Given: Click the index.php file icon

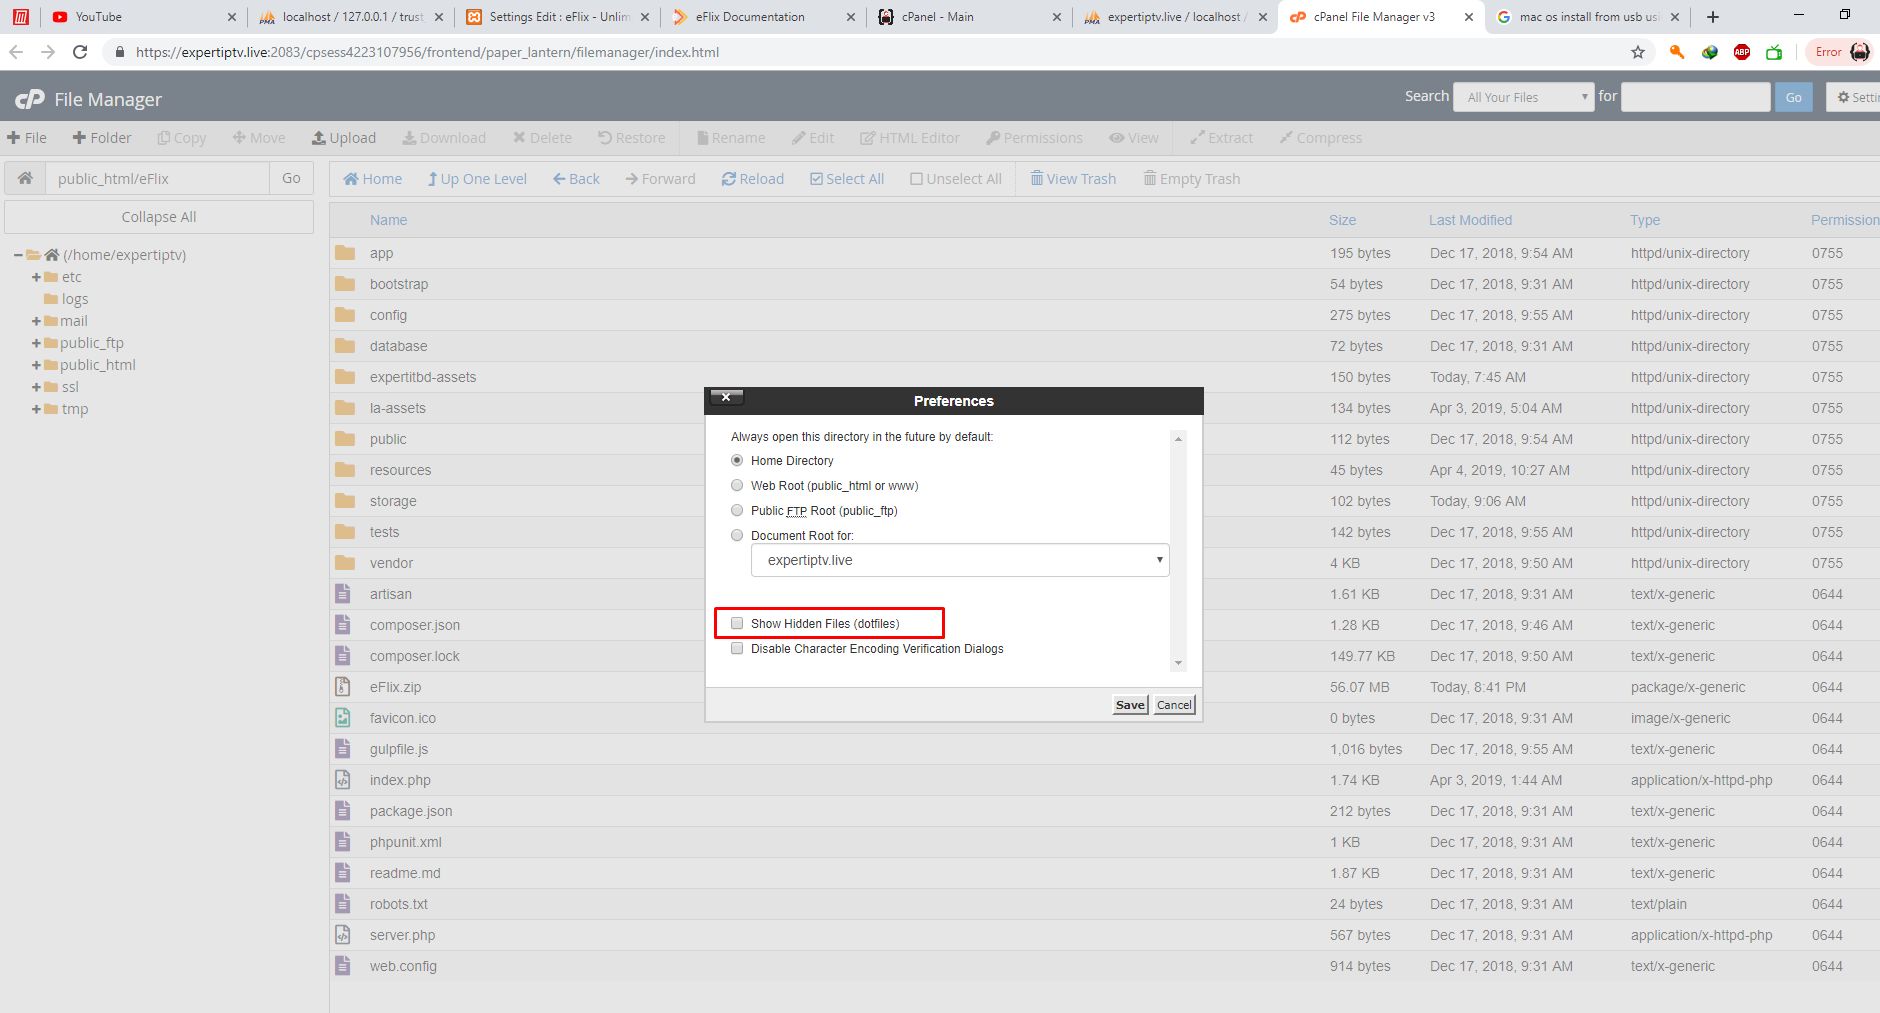Looking at the screenshot, I should click(x=343, y=780).
